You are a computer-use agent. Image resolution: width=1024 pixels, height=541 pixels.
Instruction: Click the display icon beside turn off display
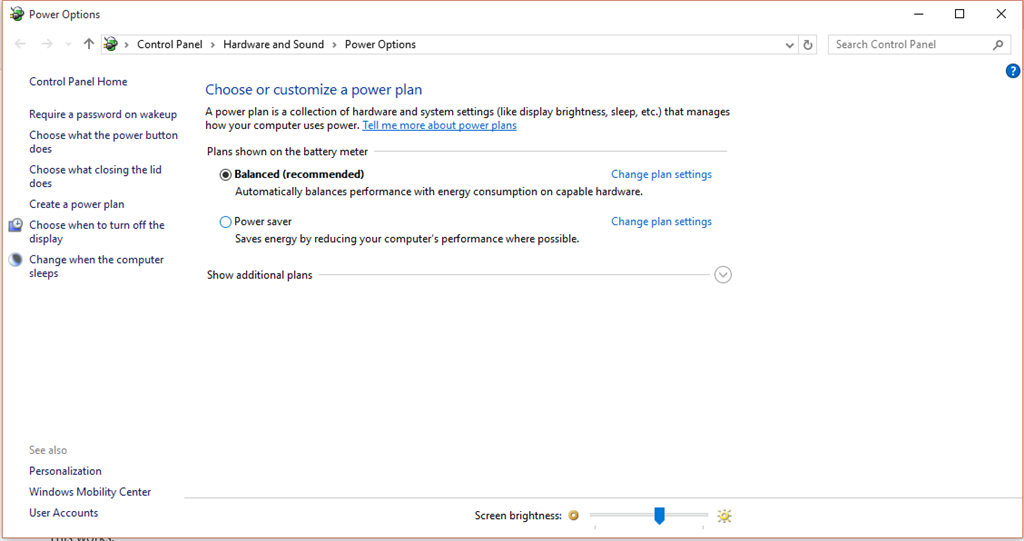pyautogui.click(x=16, y=225)
